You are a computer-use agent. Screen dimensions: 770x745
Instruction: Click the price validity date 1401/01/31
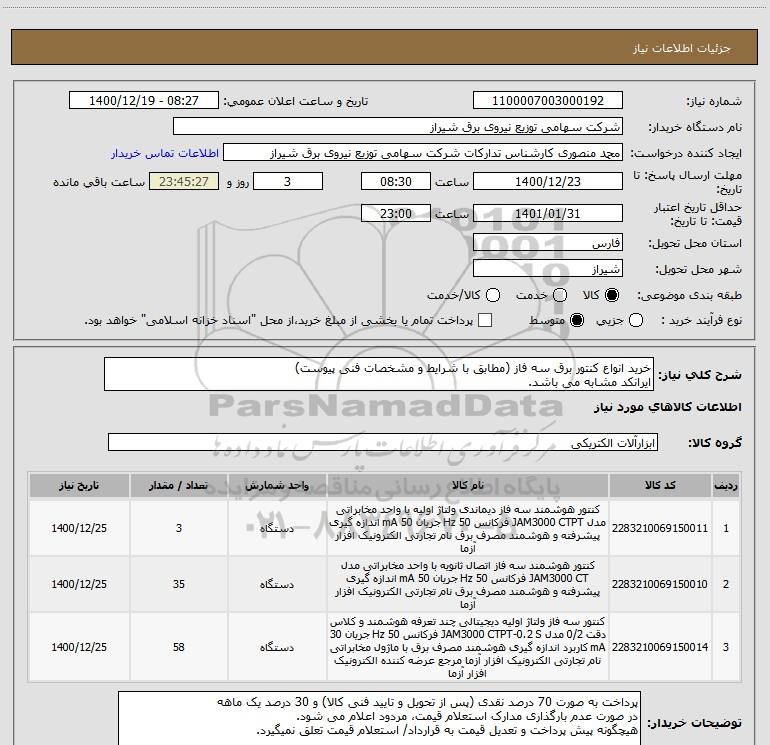(548, 214)
